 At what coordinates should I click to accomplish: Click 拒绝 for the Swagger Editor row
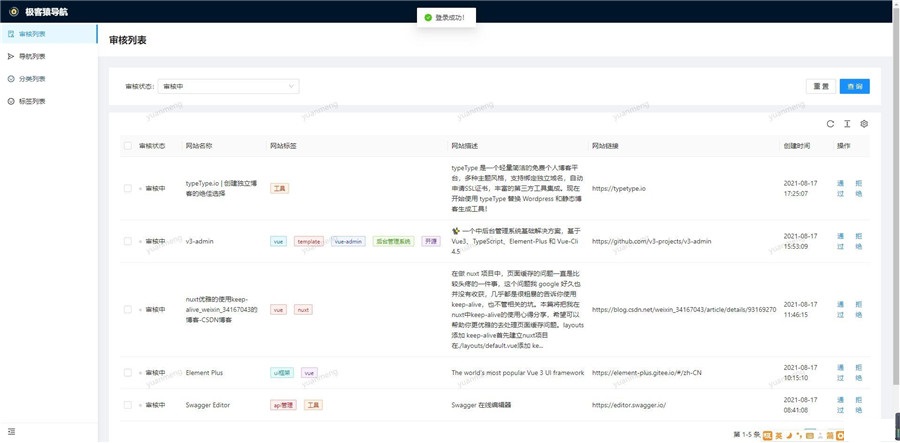858,405
